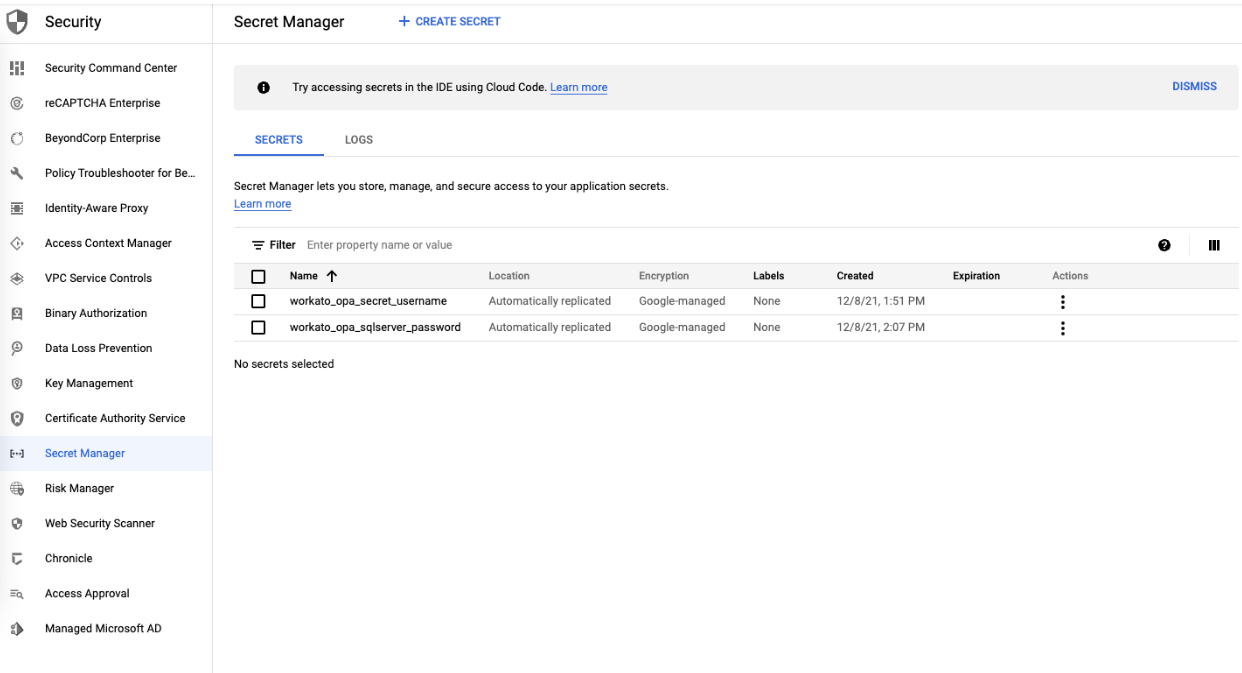The width and height of the screenshot is (1242, 673).
Task: Toggle the select all secrets checkbox
Action: pyautogui.click(x=258, y=276)
